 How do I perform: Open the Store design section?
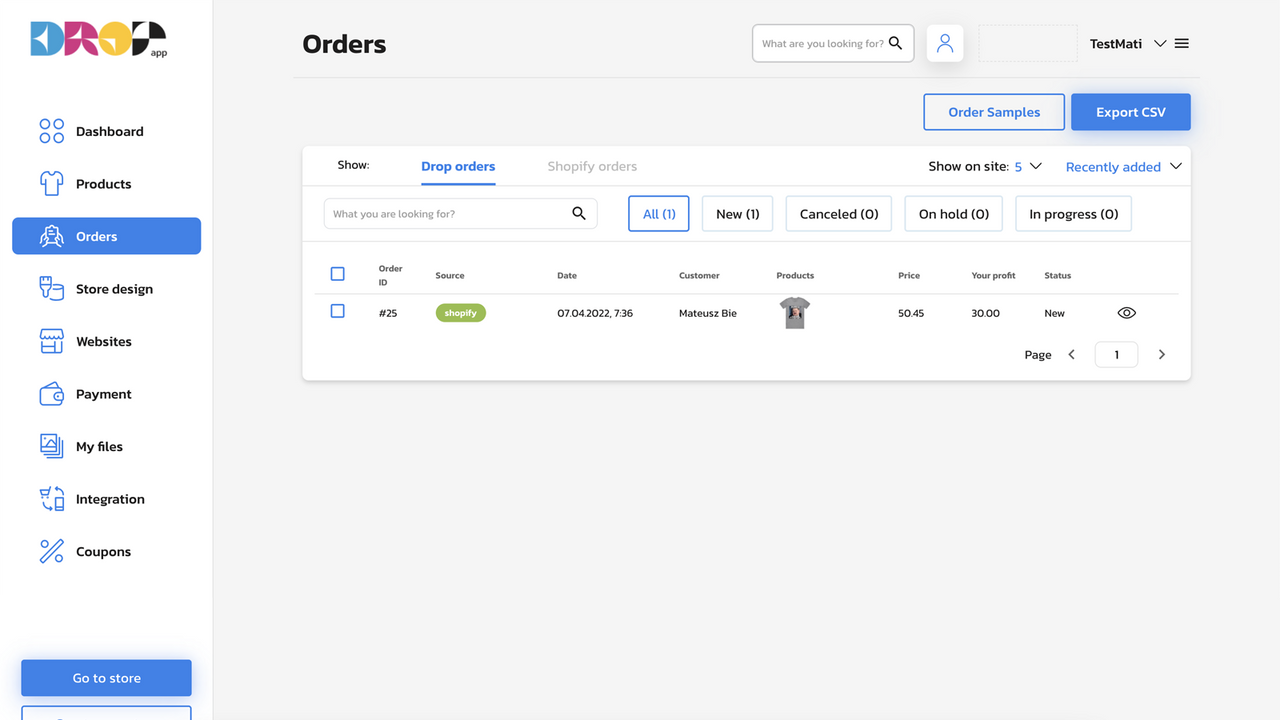pos(116,288)
